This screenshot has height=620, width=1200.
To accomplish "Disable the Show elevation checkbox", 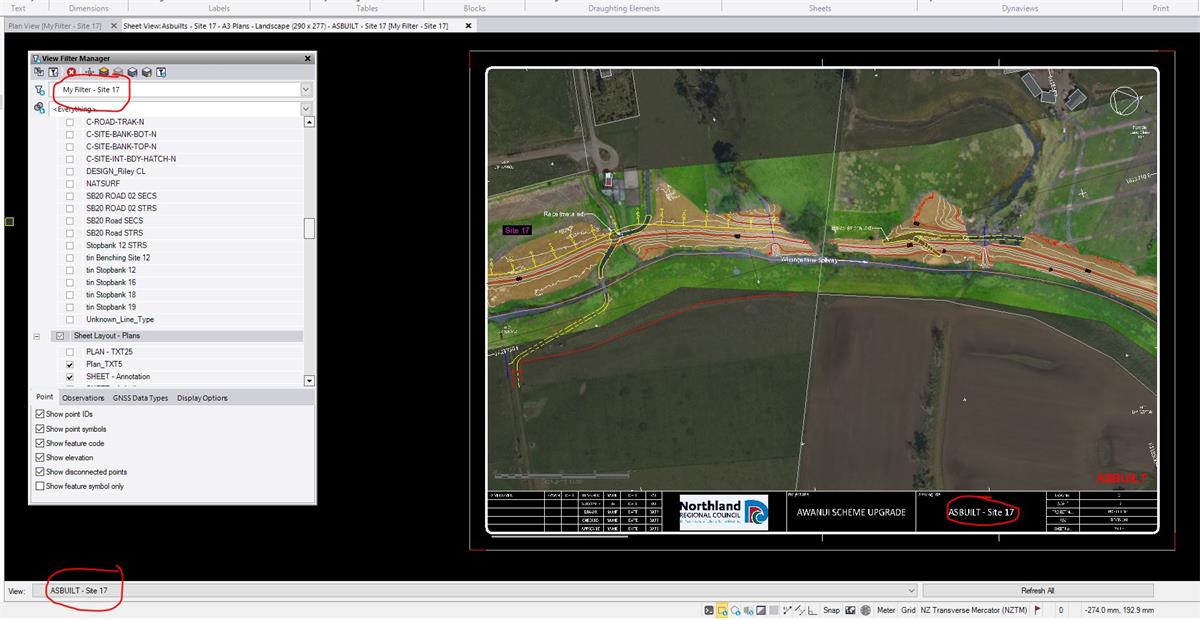I will pyautogui.click(x=39, y=457).
